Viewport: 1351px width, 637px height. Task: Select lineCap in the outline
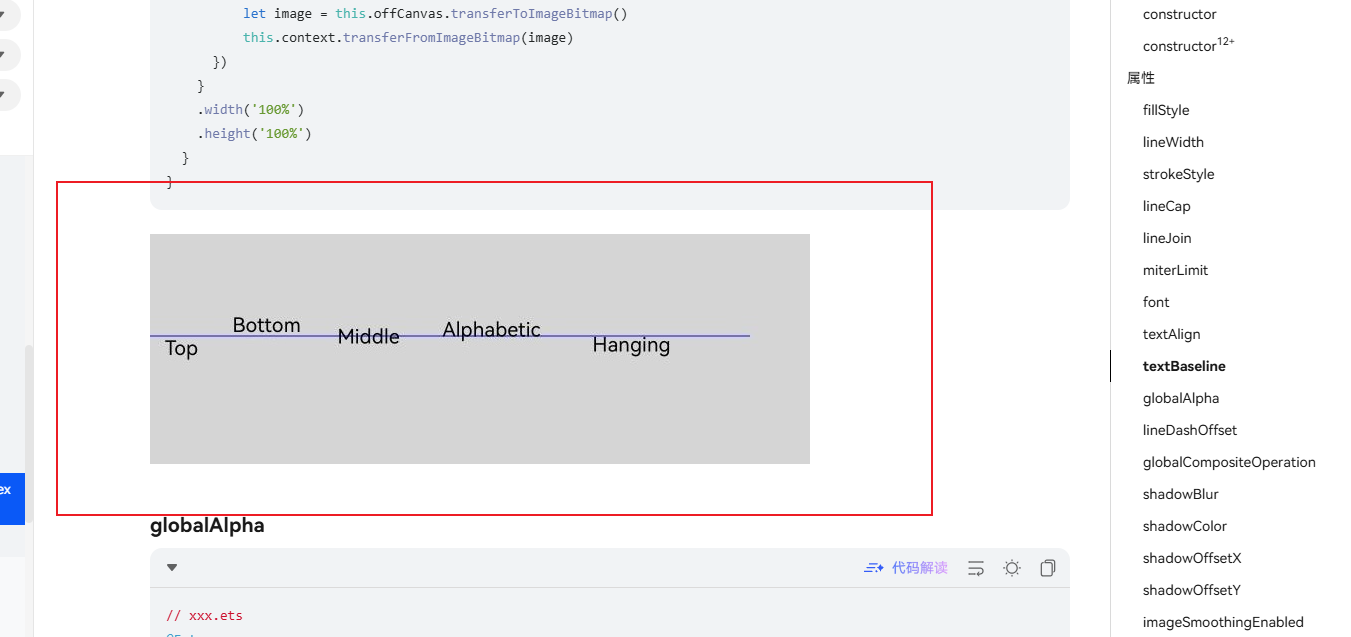click(x=1166, y=206)
